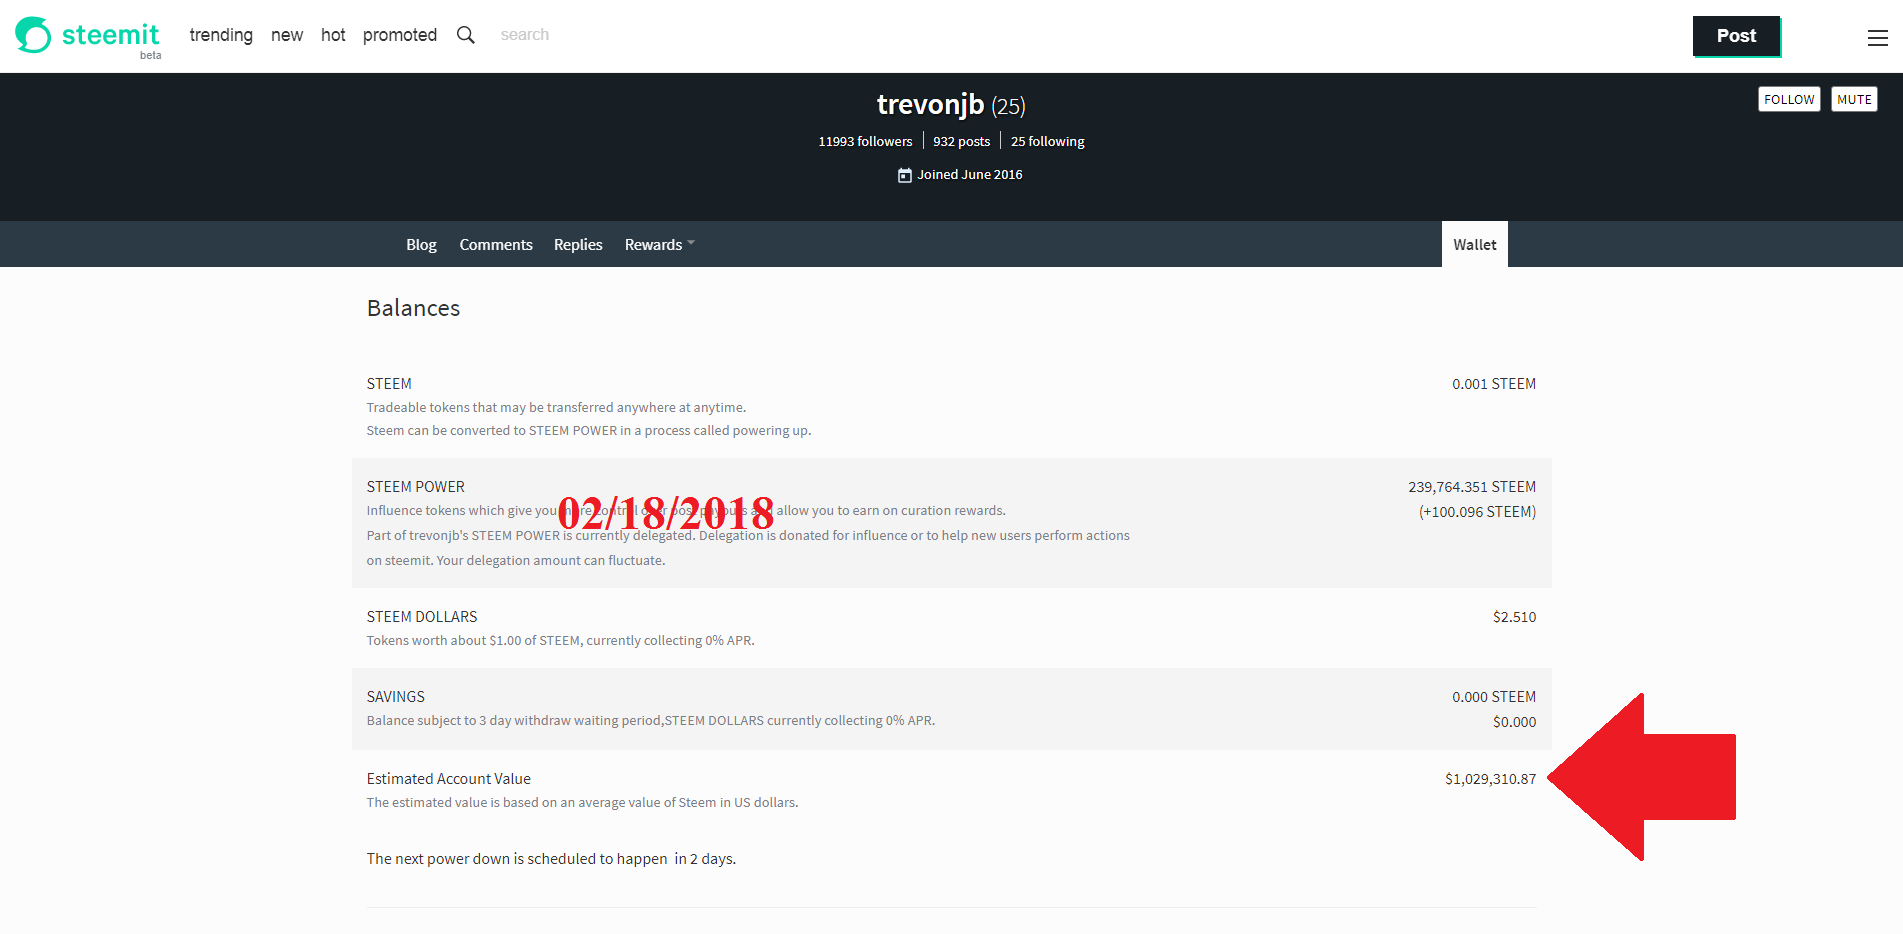The width and height of the screenshot is (1903, 934).
Task: Click the (25) reputation score
Action: (1008, 106)
